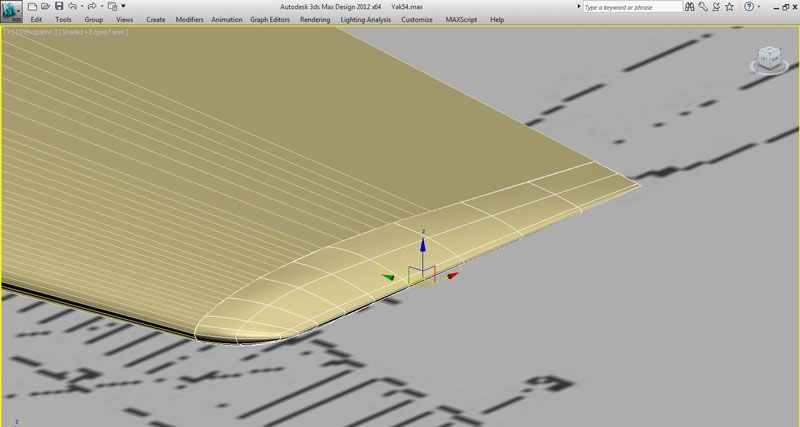Image resolution: width=800 pixels, height=427 pixels.
Task: Click the Orthographic viewport label
Action: (36, 32)
